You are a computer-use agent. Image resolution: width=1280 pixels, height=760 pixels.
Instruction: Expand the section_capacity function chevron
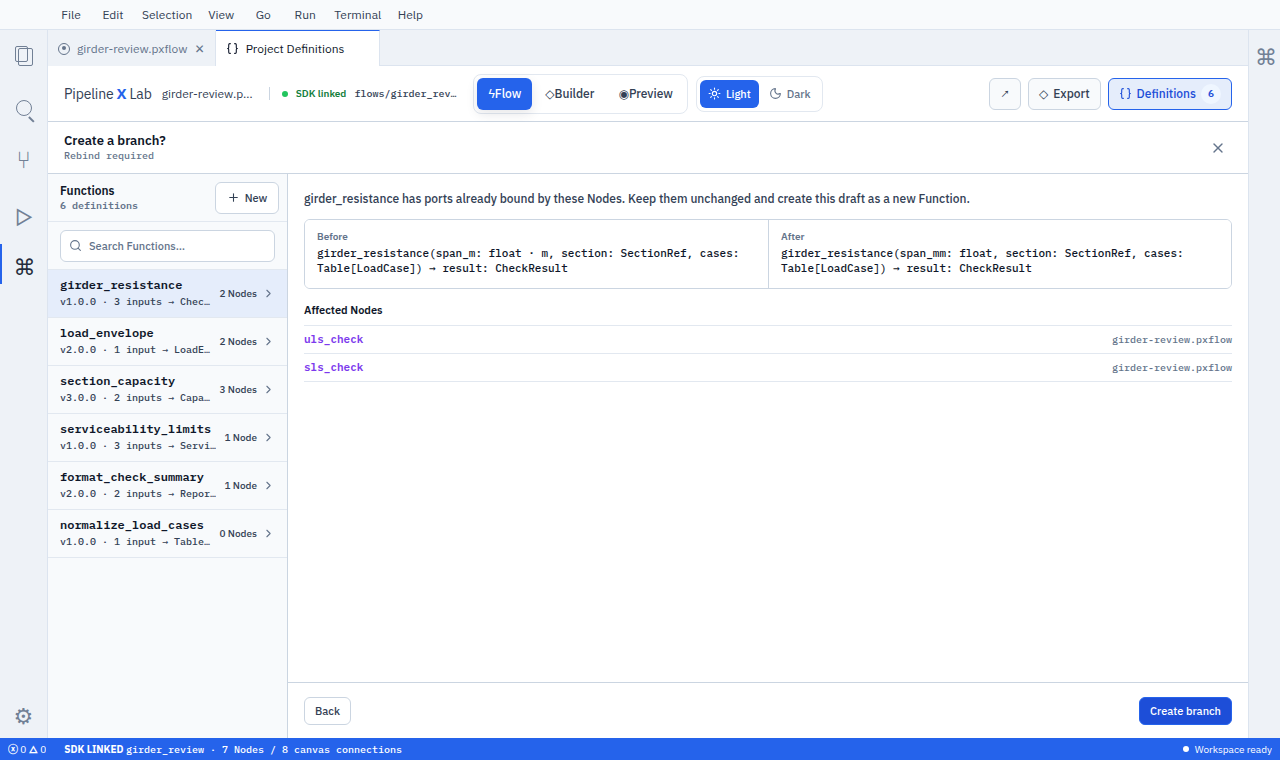pos(269,390)
